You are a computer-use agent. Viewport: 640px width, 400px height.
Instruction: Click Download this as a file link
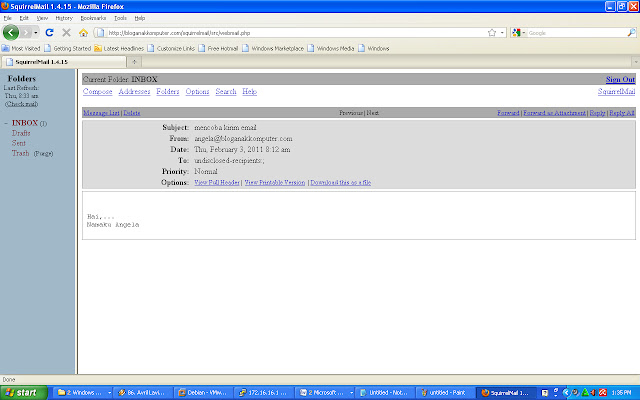coord(340,182)
